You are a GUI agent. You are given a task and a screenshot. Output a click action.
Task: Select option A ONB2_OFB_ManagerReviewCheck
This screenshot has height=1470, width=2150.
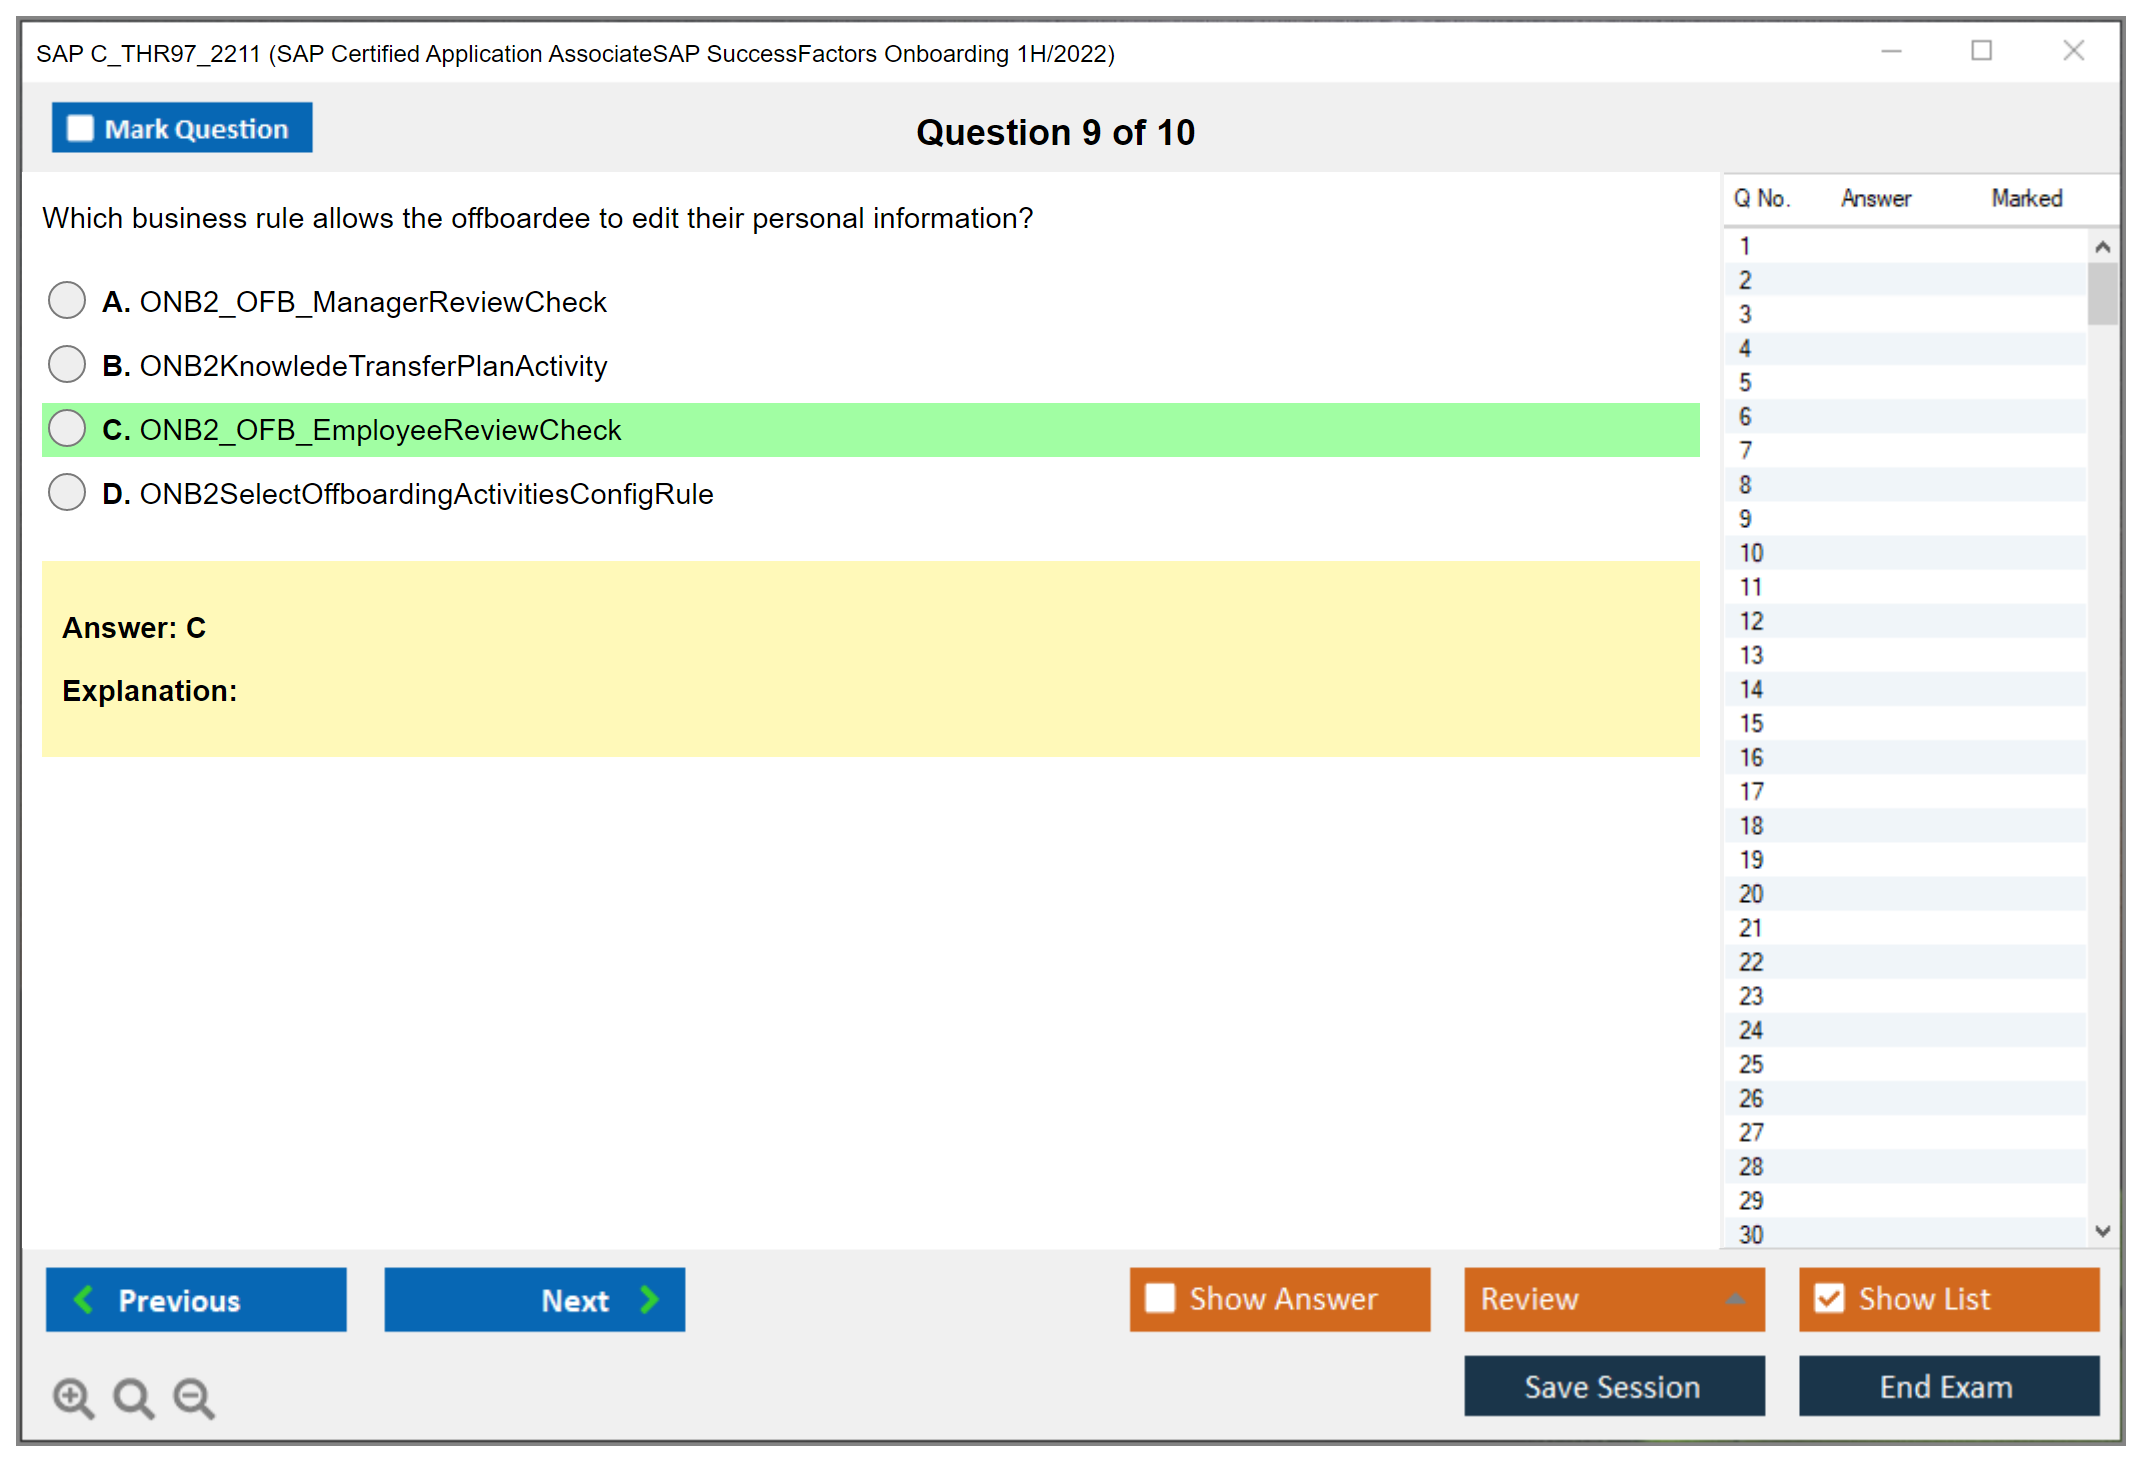coord(67,300)
